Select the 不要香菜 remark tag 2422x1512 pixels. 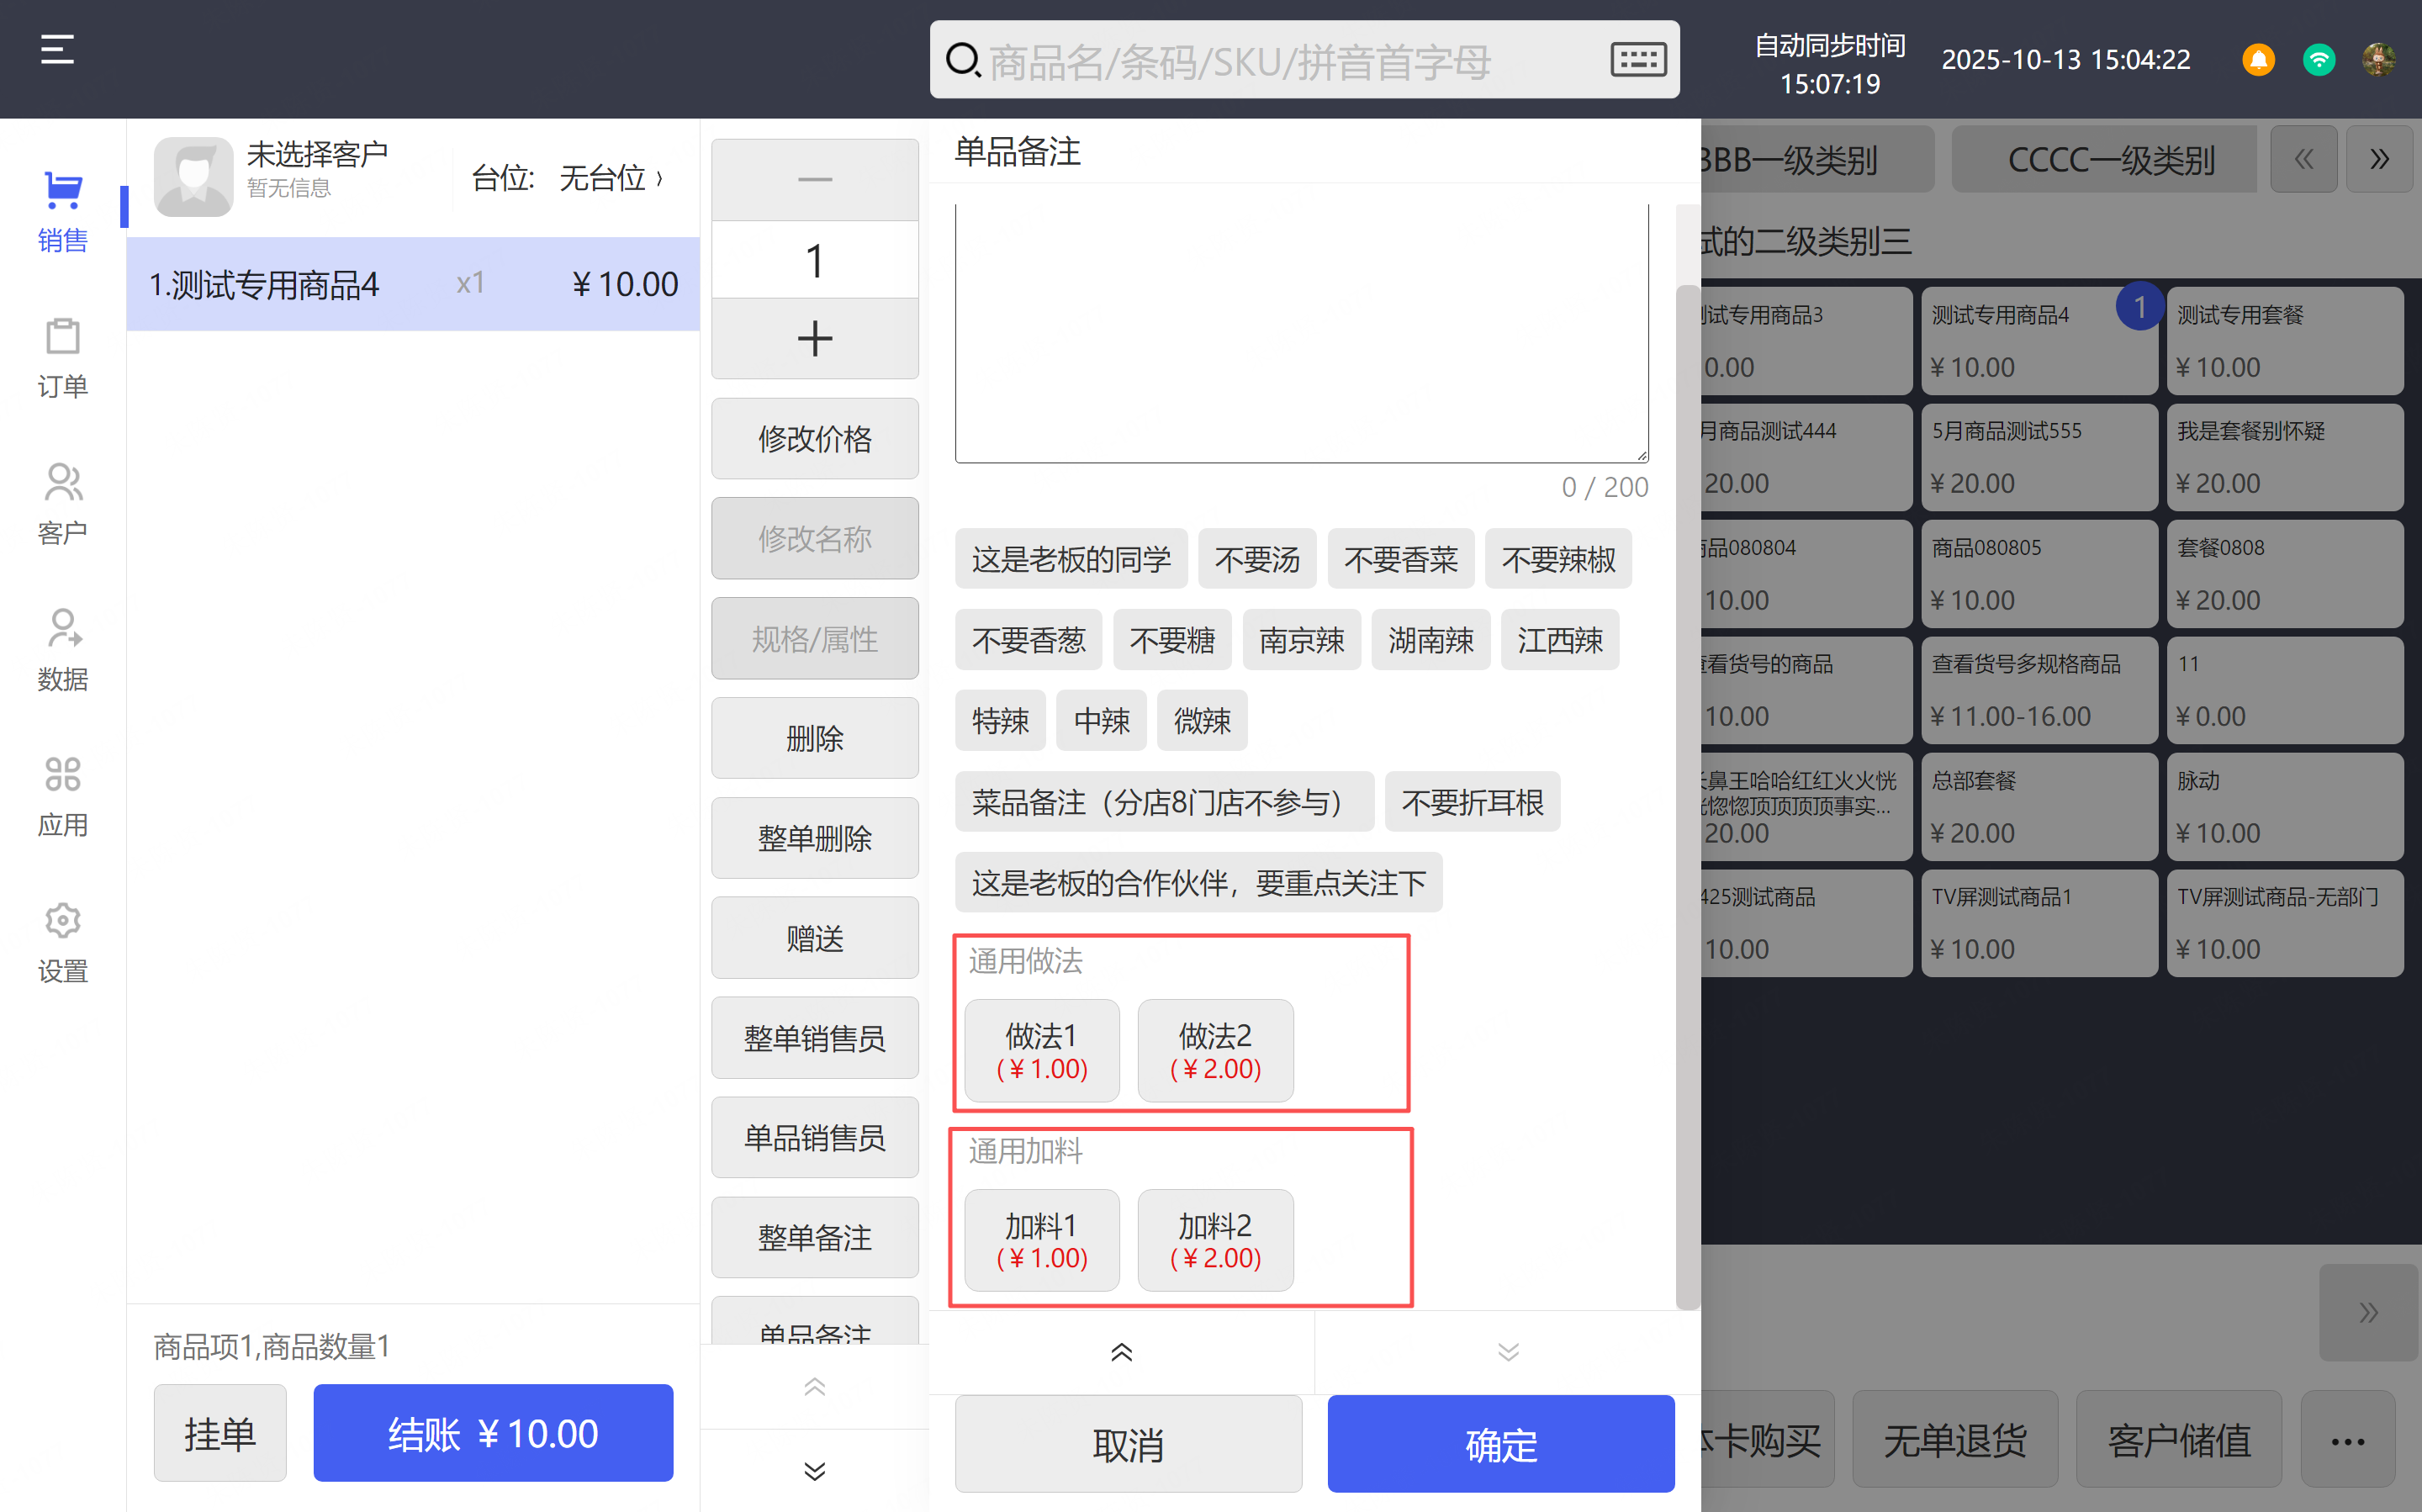1400,559
